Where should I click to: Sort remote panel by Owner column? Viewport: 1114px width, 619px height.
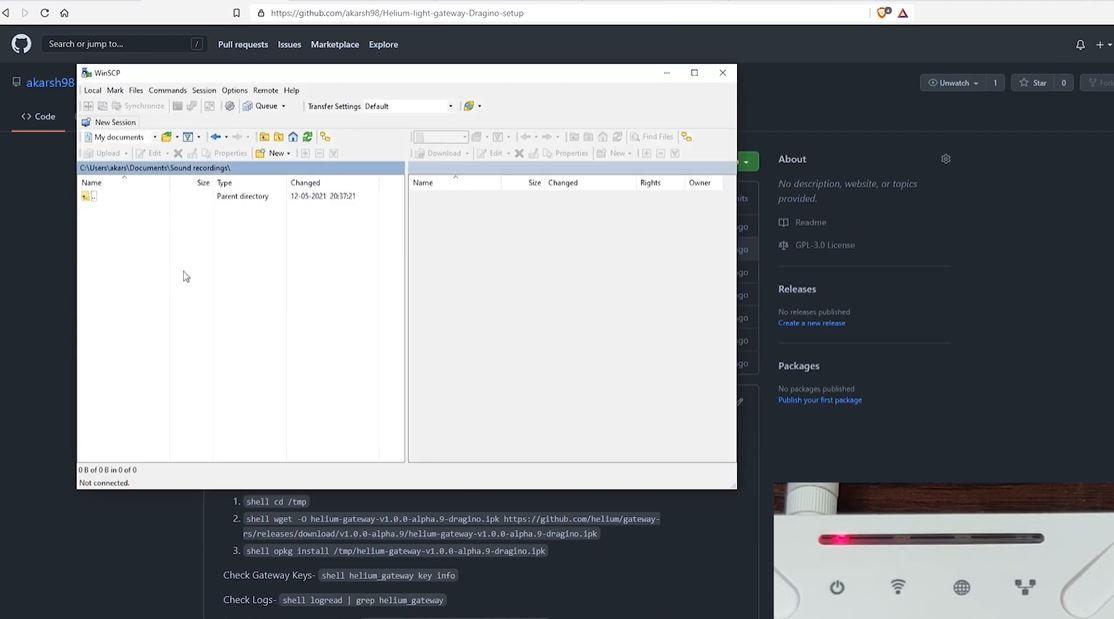[x=703, y=183]
